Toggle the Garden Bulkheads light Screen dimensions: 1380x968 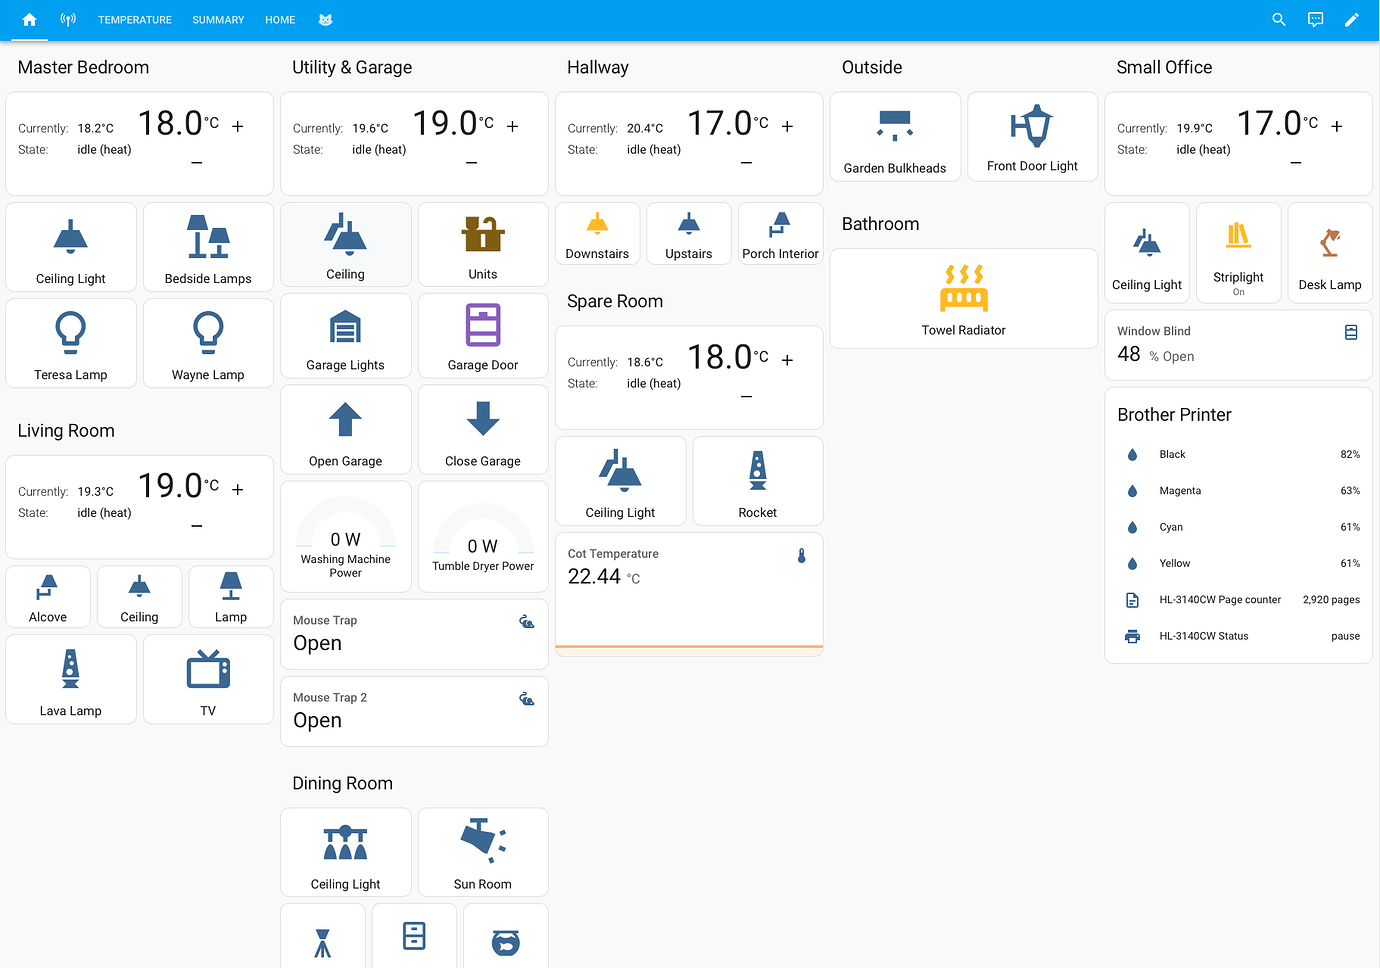(x=895, y=137)
